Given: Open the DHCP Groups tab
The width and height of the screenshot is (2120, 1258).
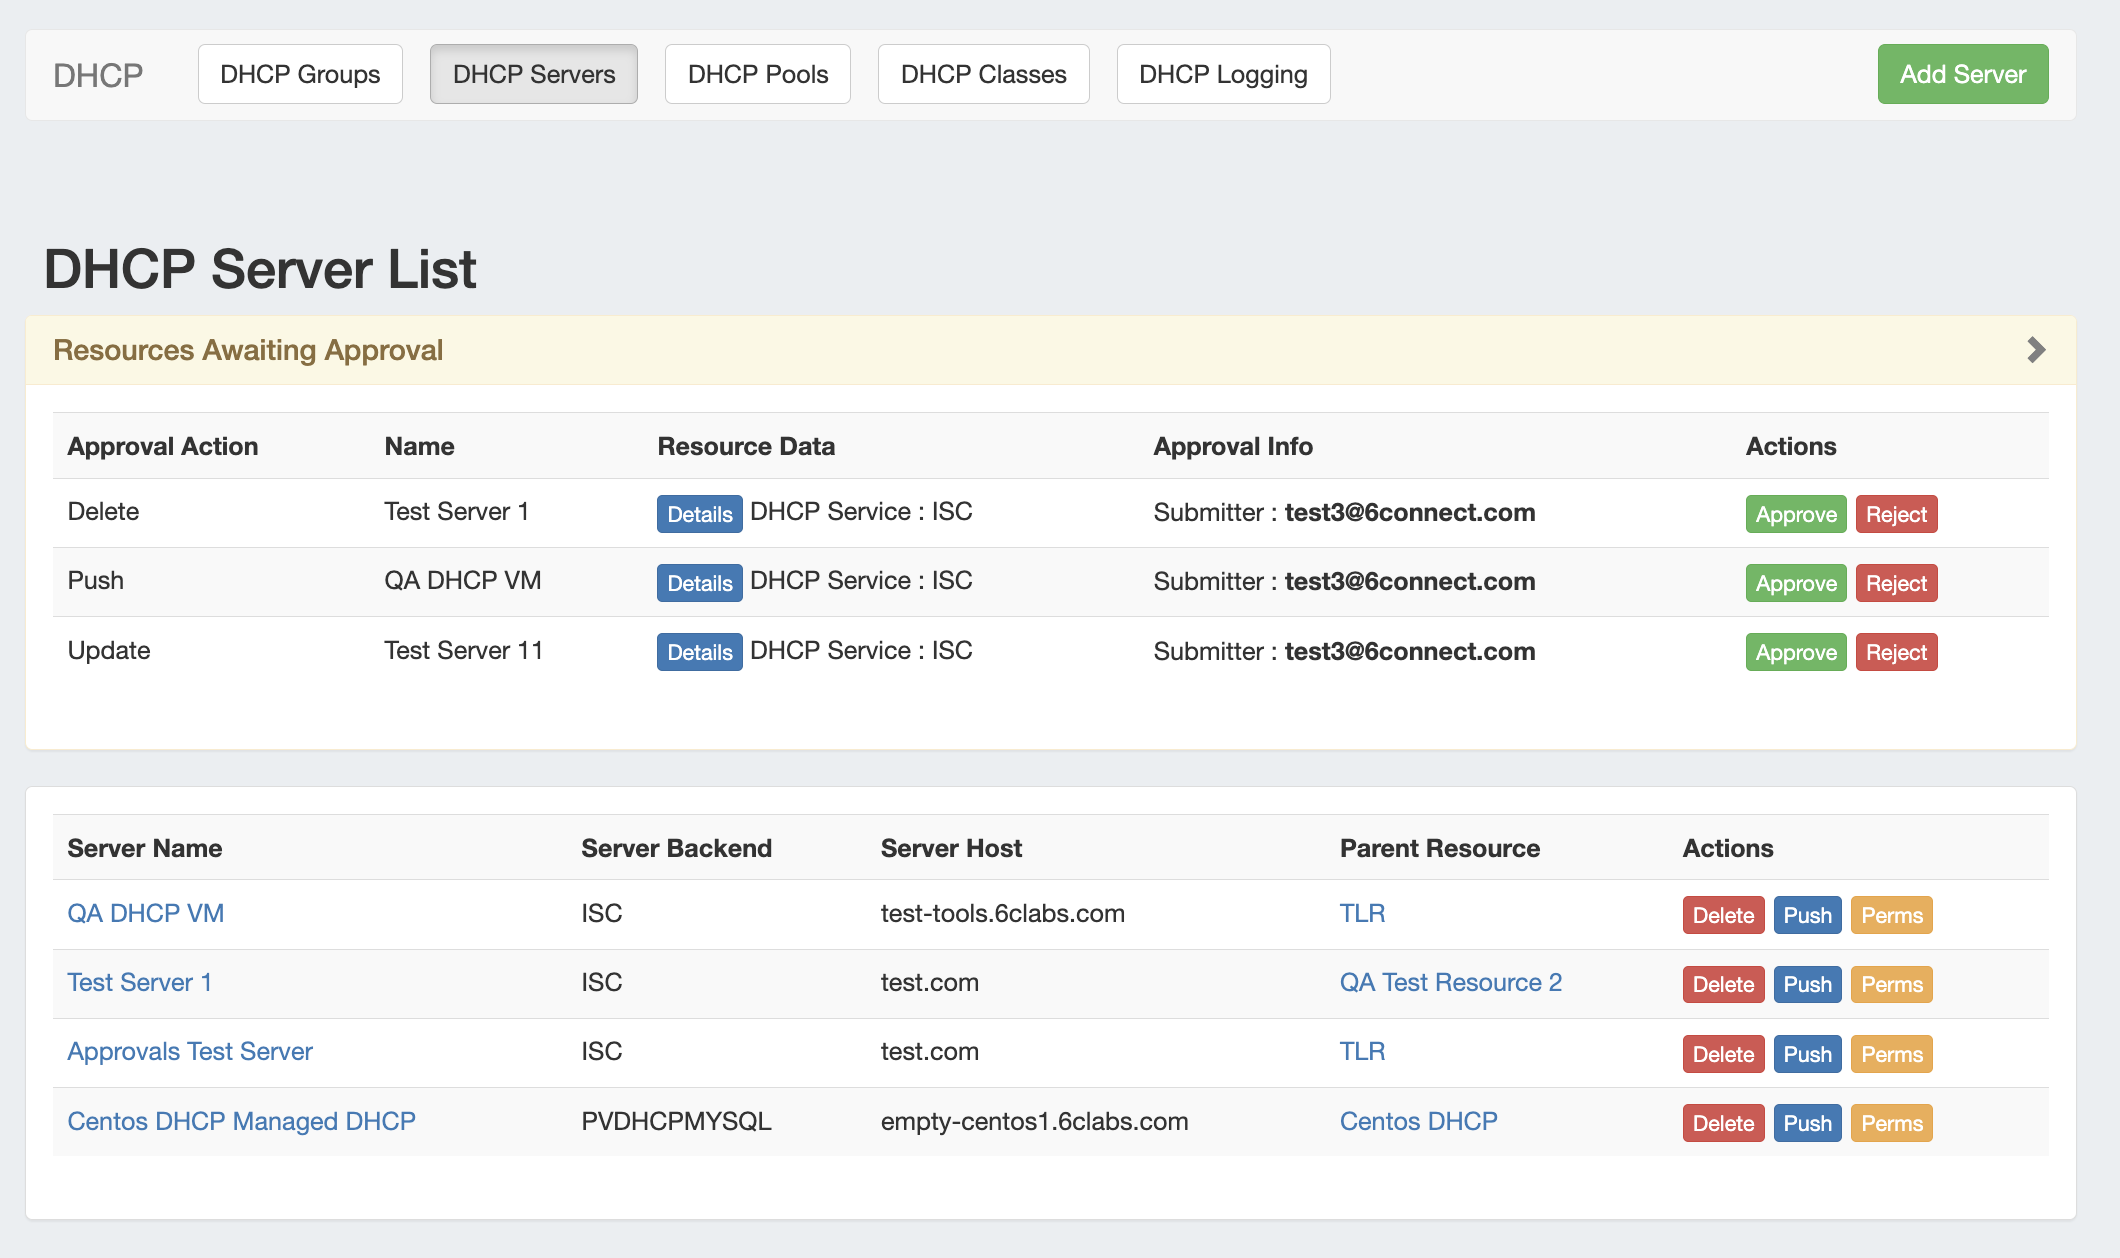Looking at the screenshot, I should [300, 74].
